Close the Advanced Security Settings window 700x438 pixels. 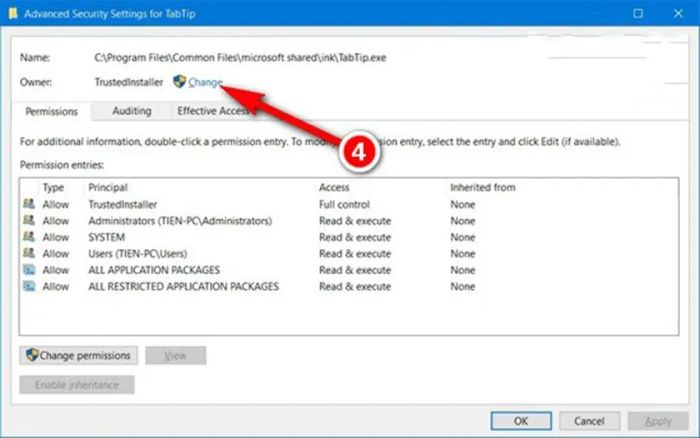(x=678, y=13)
